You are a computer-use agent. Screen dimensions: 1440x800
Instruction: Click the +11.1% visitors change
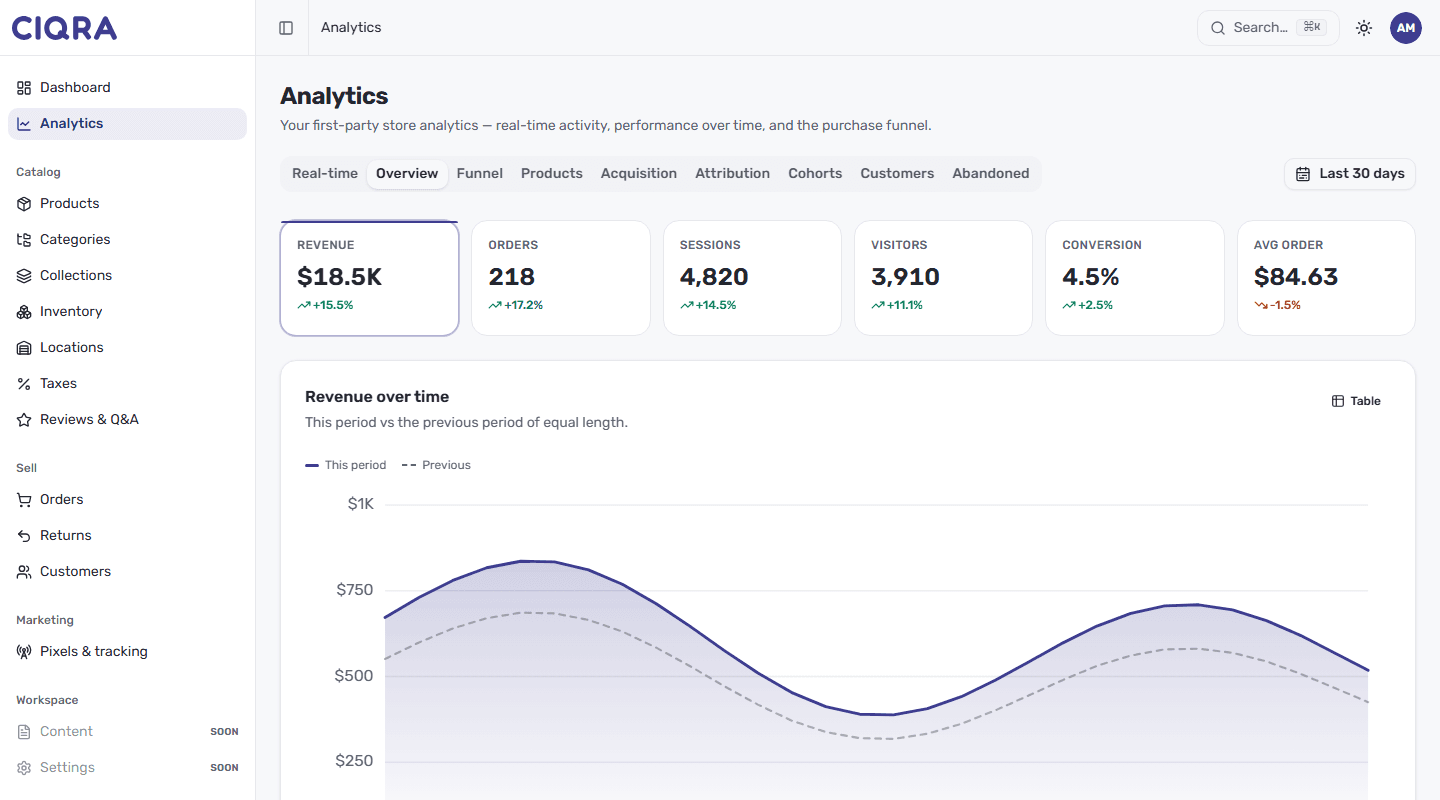pos(905,305)
